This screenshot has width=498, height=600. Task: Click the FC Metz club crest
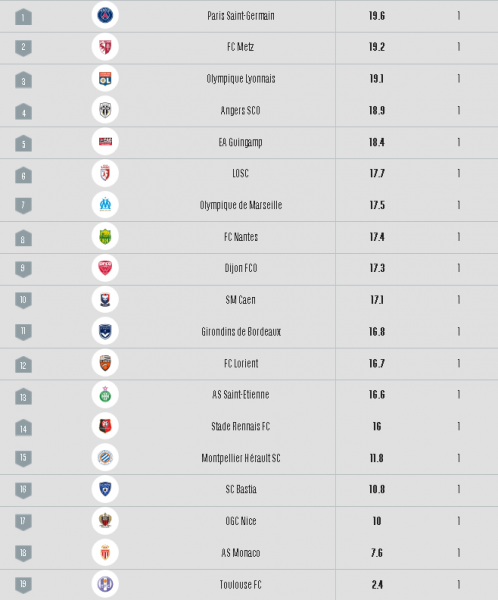pos(105,47)
